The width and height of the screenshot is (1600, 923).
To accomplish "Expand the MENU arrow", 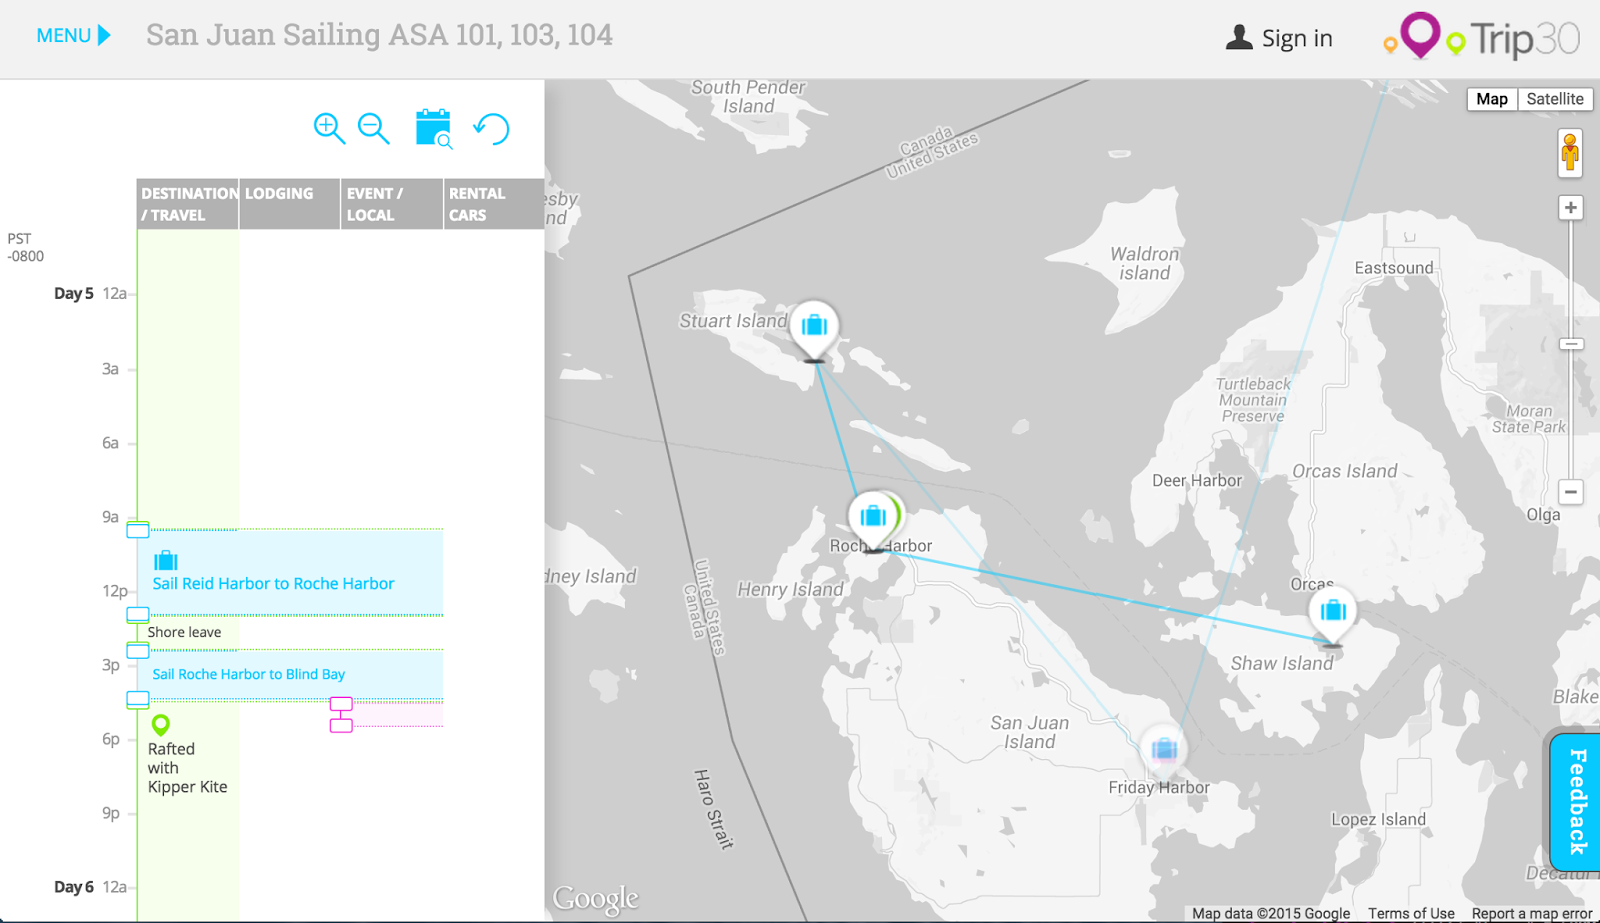I will tap(74, 36).
